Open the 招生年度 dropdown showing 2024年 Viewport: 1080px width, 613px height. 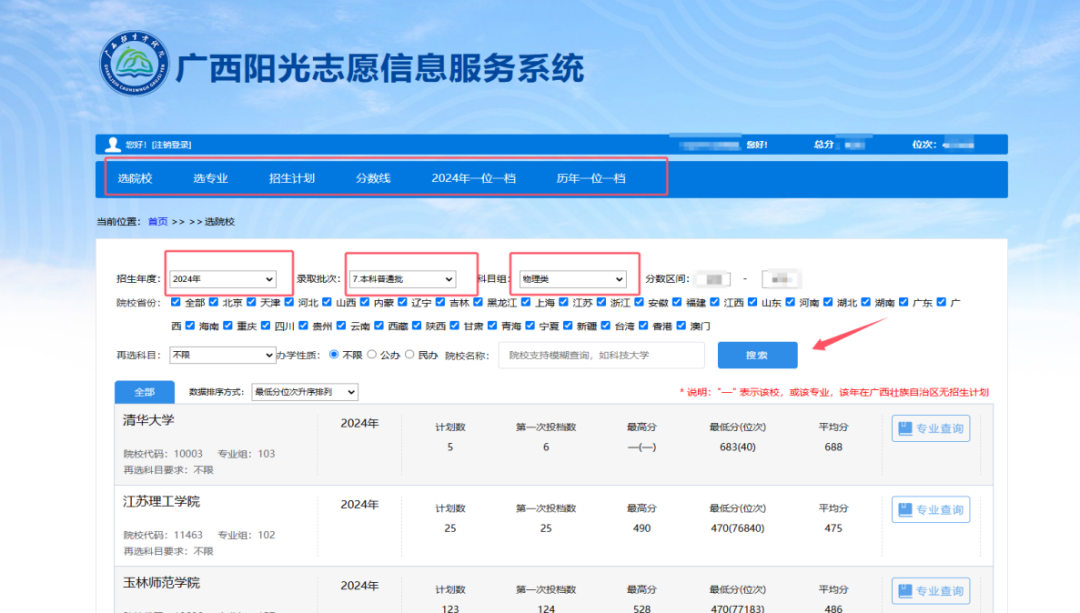point(222,279)
